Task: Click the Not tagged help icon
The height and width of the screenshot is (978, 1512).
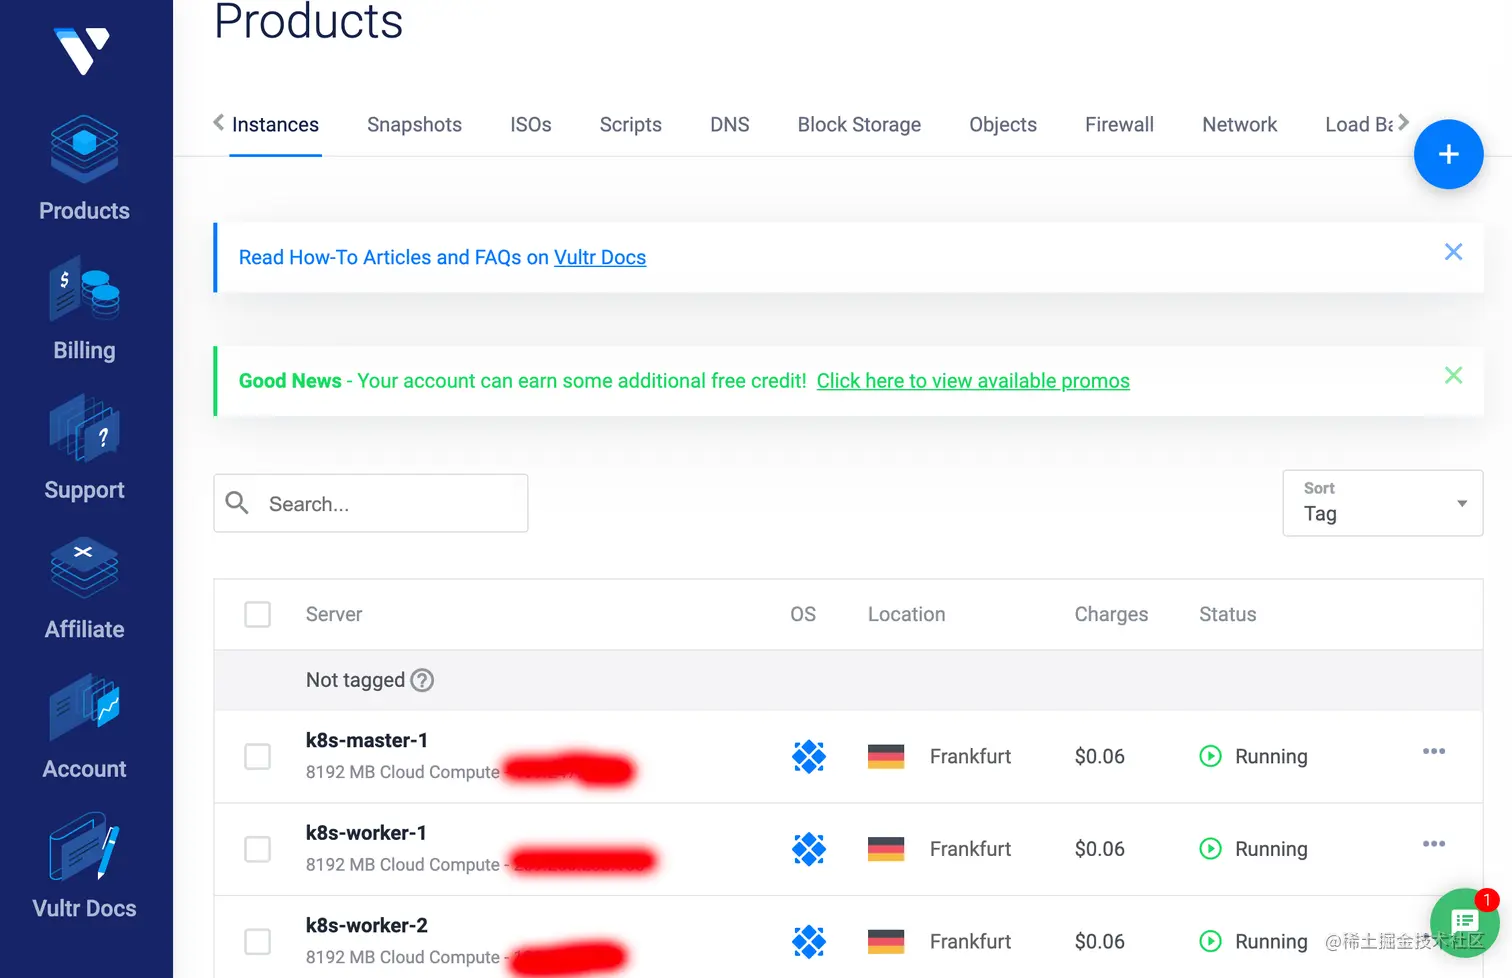Action: tap(422, 680)
